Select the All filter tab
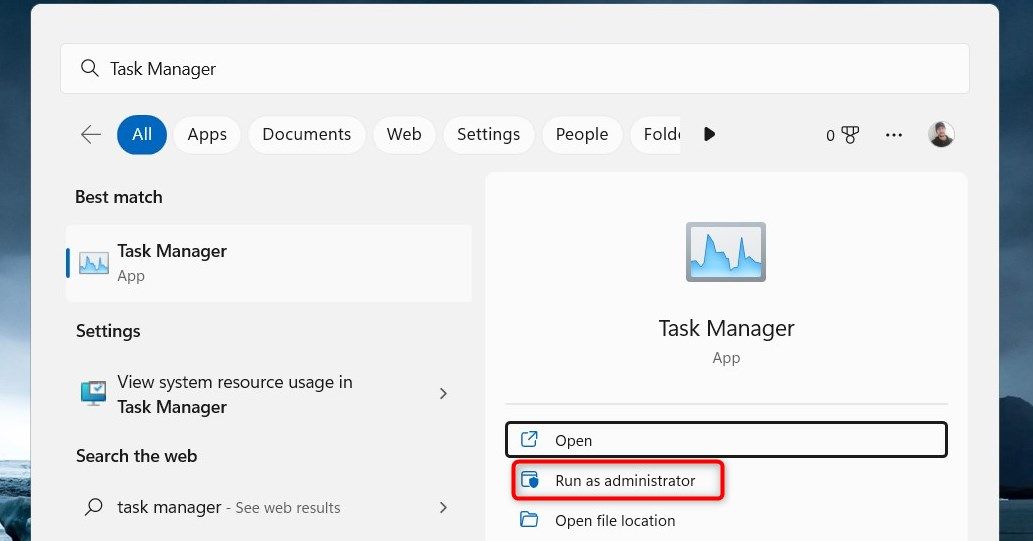The width and height of the screenshot is (1033, 541). pyautogui.click(x=142, y=134)
